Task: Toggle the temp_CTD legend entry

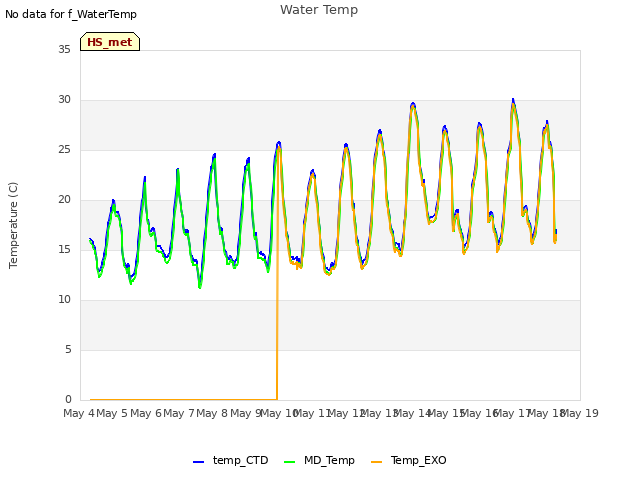Action: [x=231, y=460]
